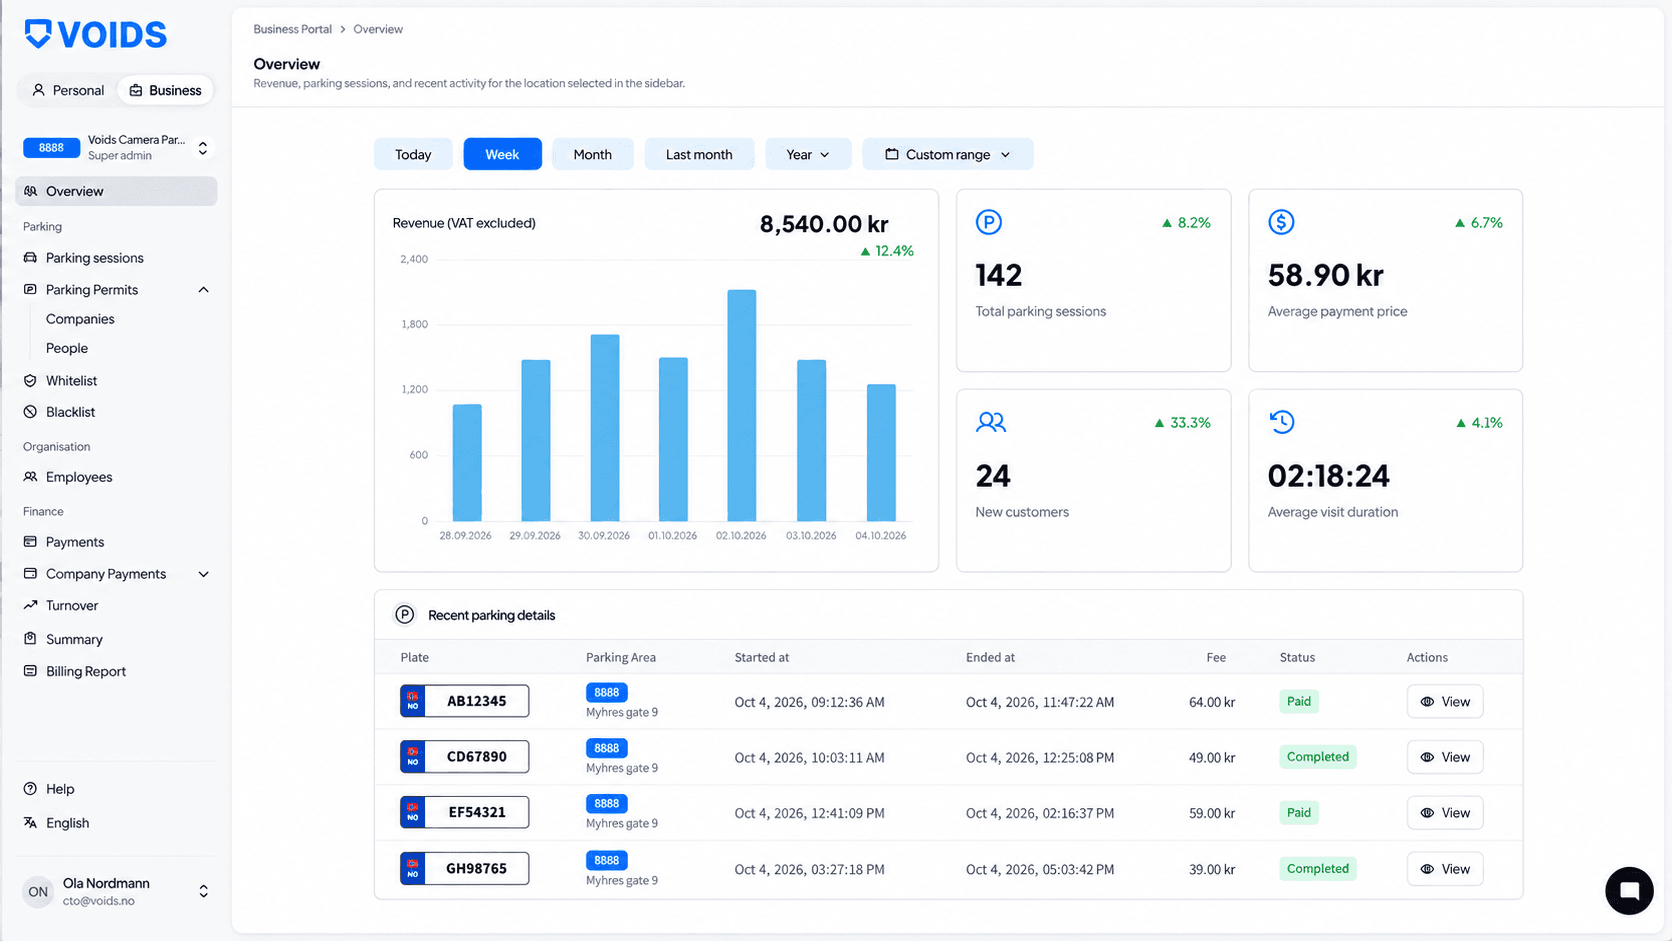View session for plate CD67890
Image resolution: width=1672 pixels, height=941 pixels.
click(1445, 757)
